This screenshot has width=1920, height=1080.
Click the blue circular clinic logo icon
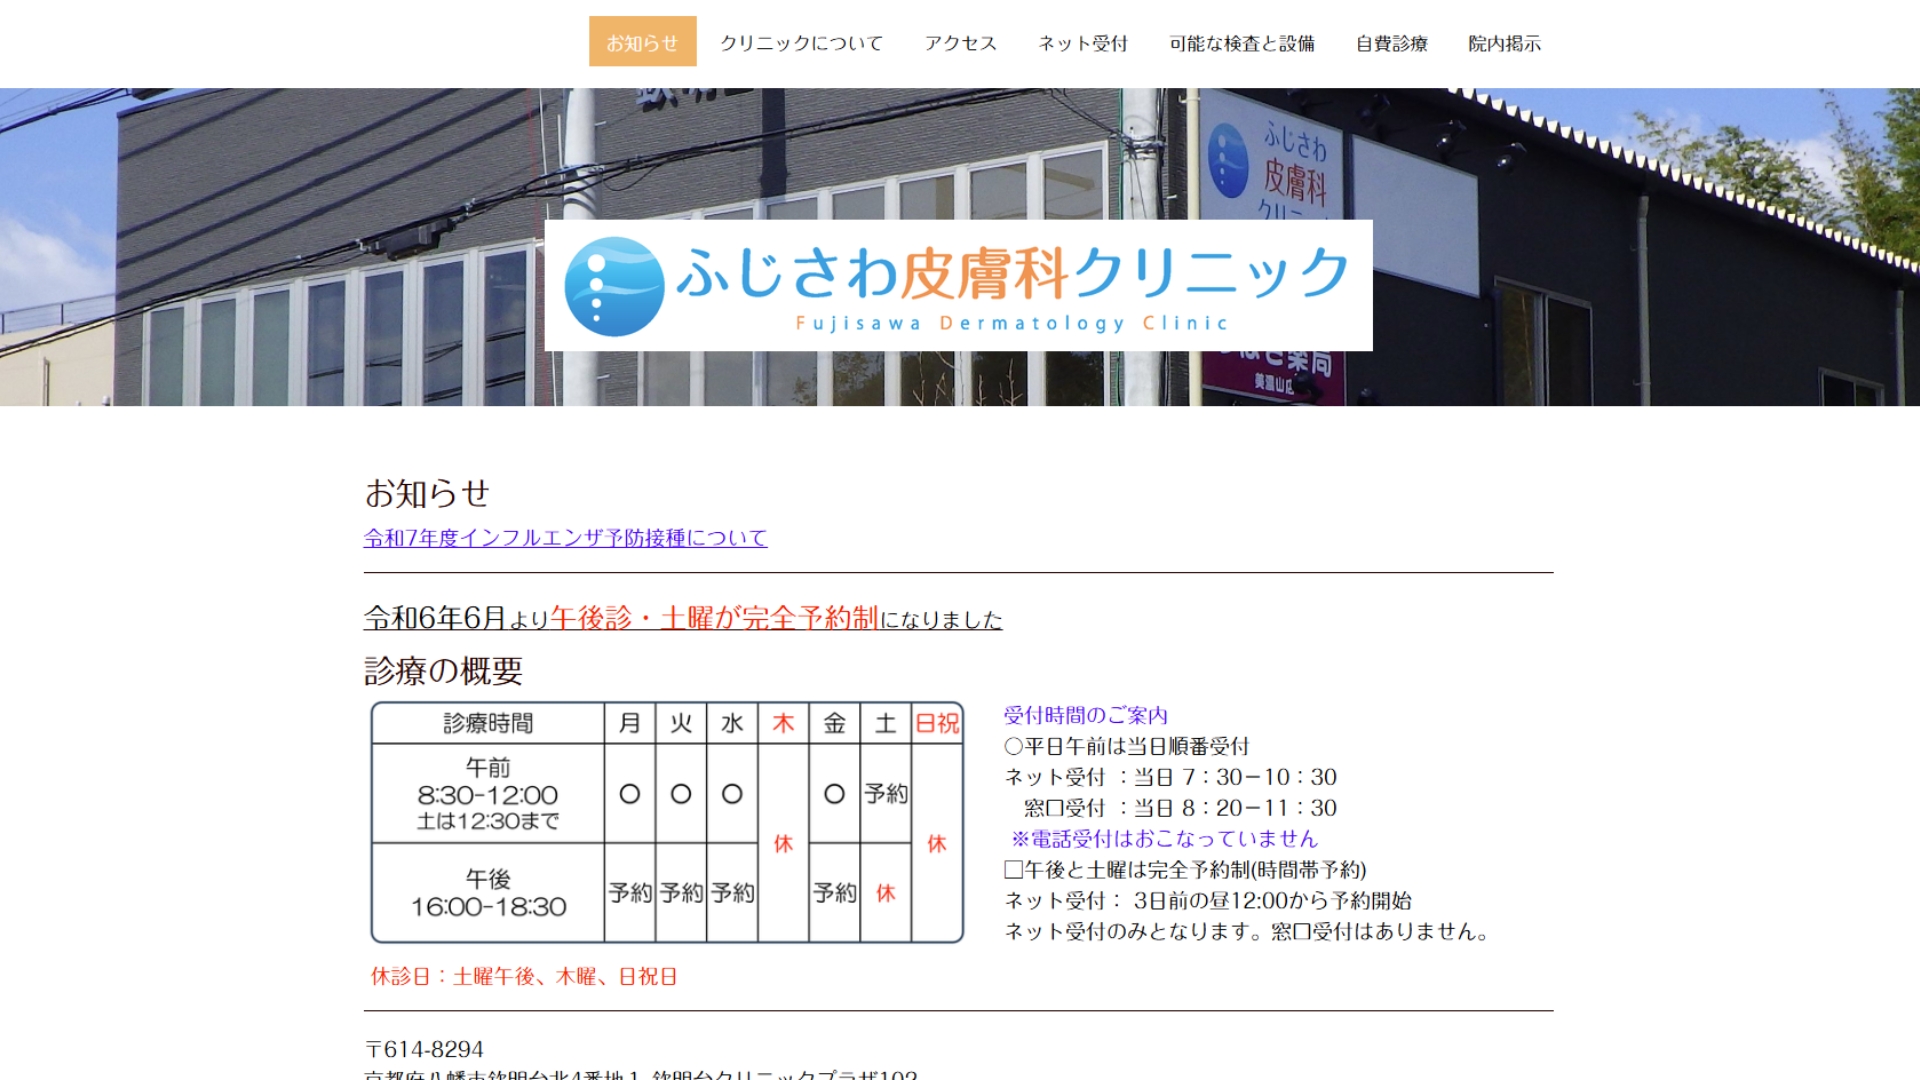(614, 286)
